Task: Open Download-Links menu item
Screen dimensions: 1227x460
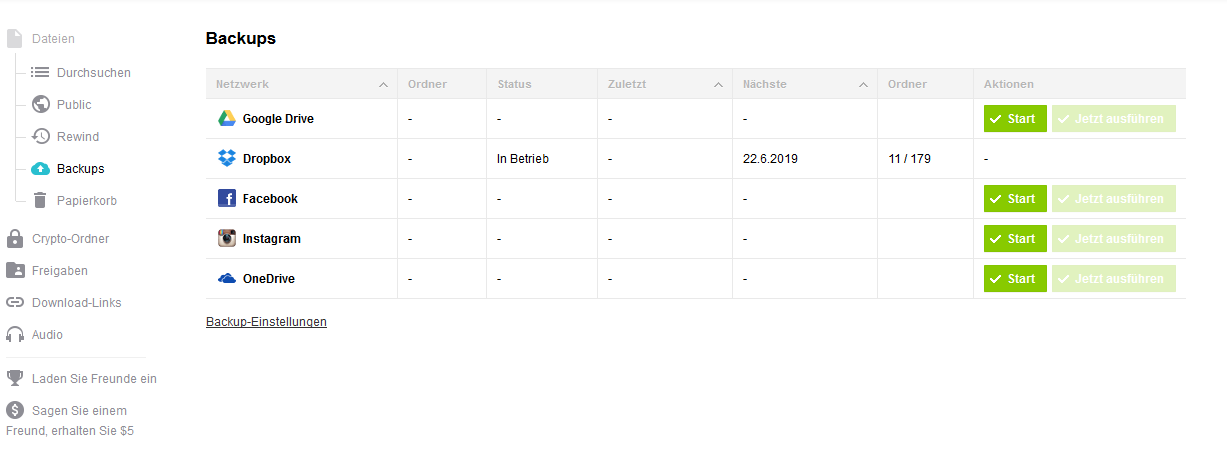Action: [76, 303]
